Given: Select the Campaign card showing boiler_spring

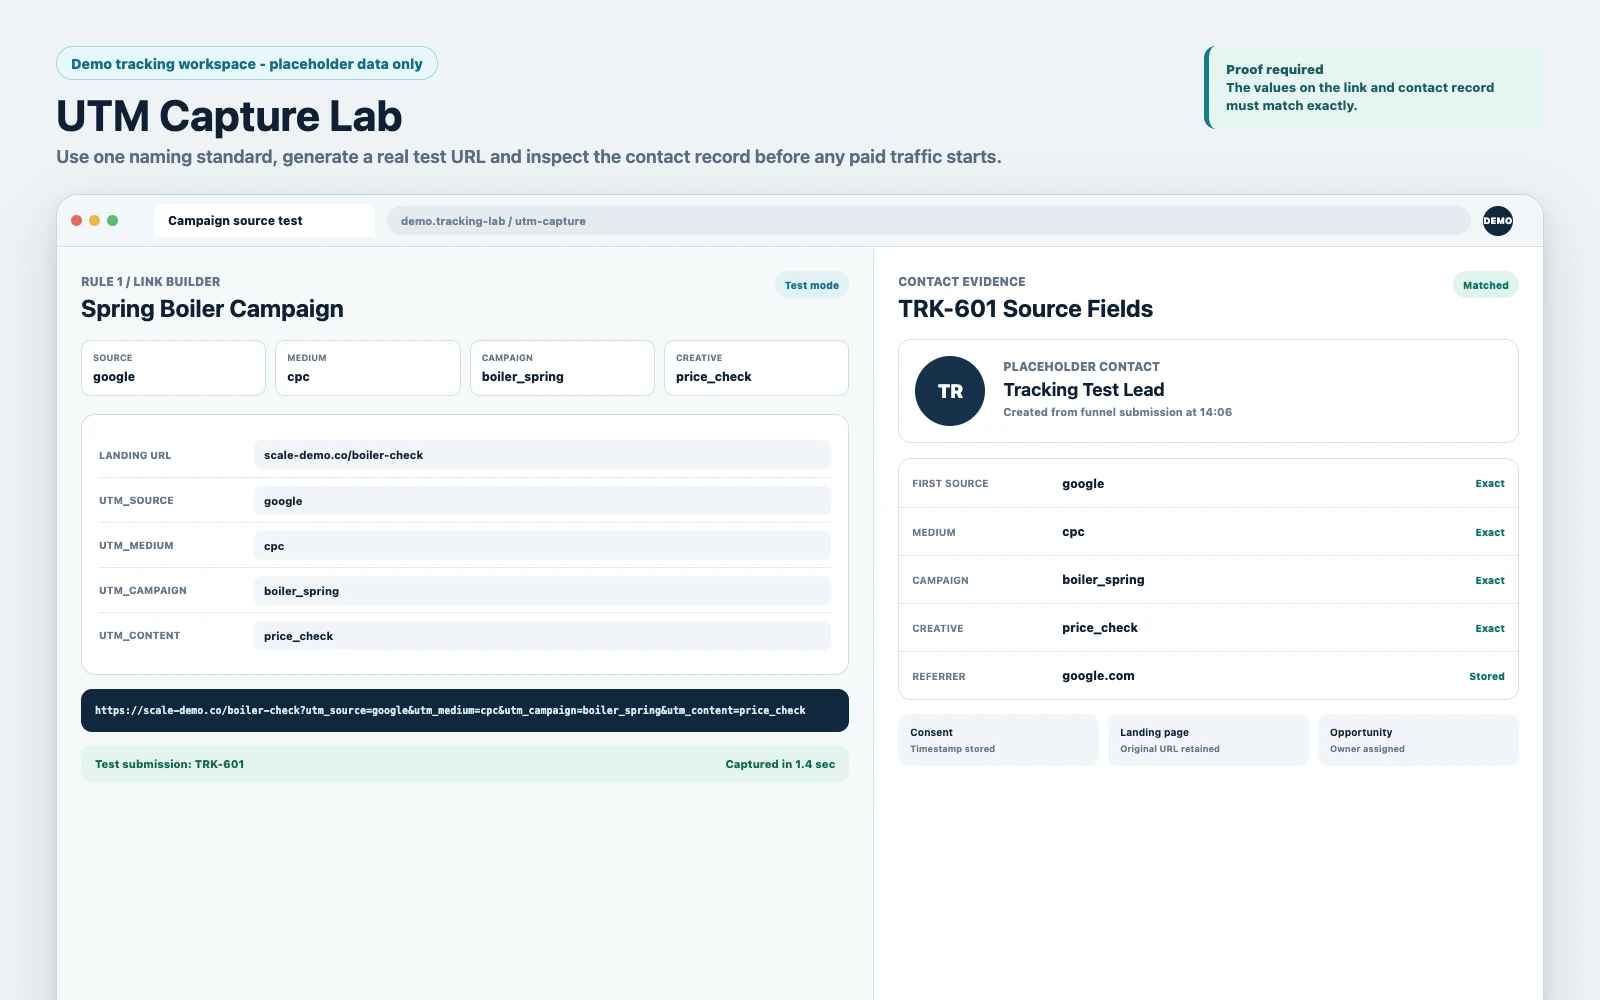Looking at the screenshot, I should (x=562, y=368).
